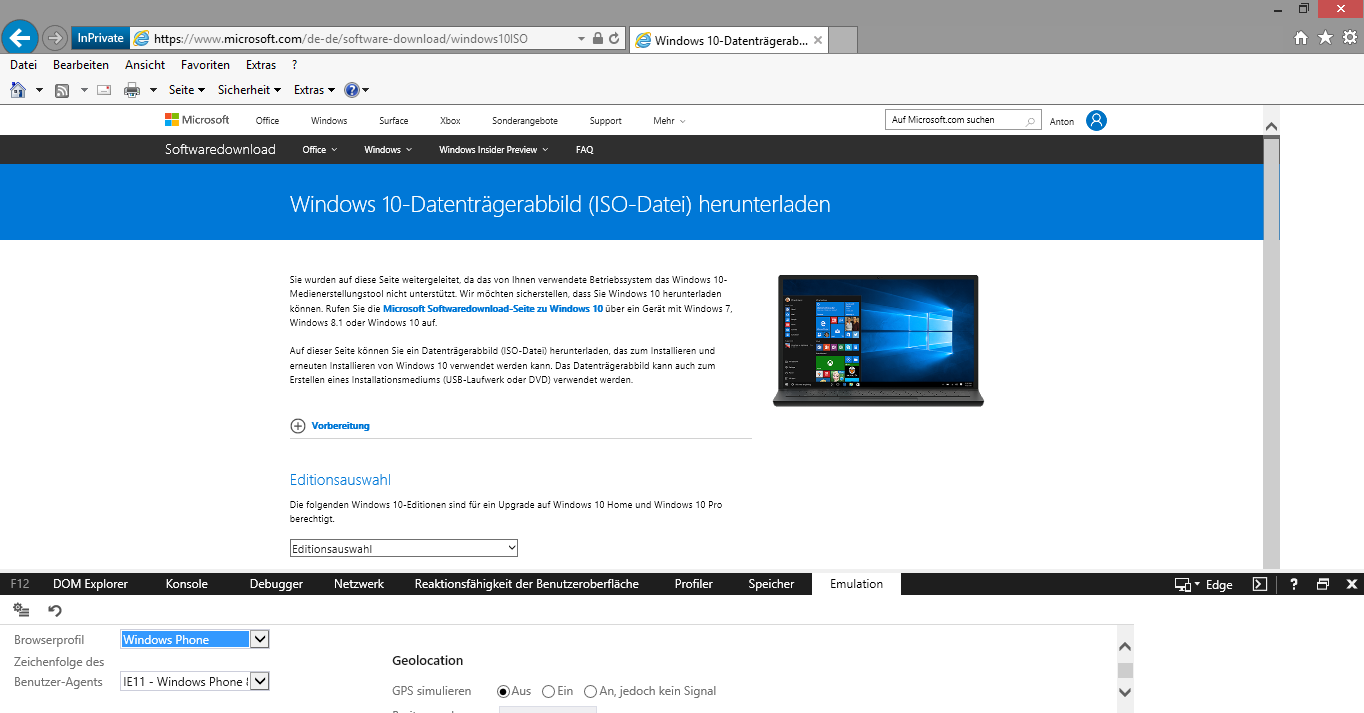
Task: Open Favorites star icon at top right
Action: click(1325, 38)
